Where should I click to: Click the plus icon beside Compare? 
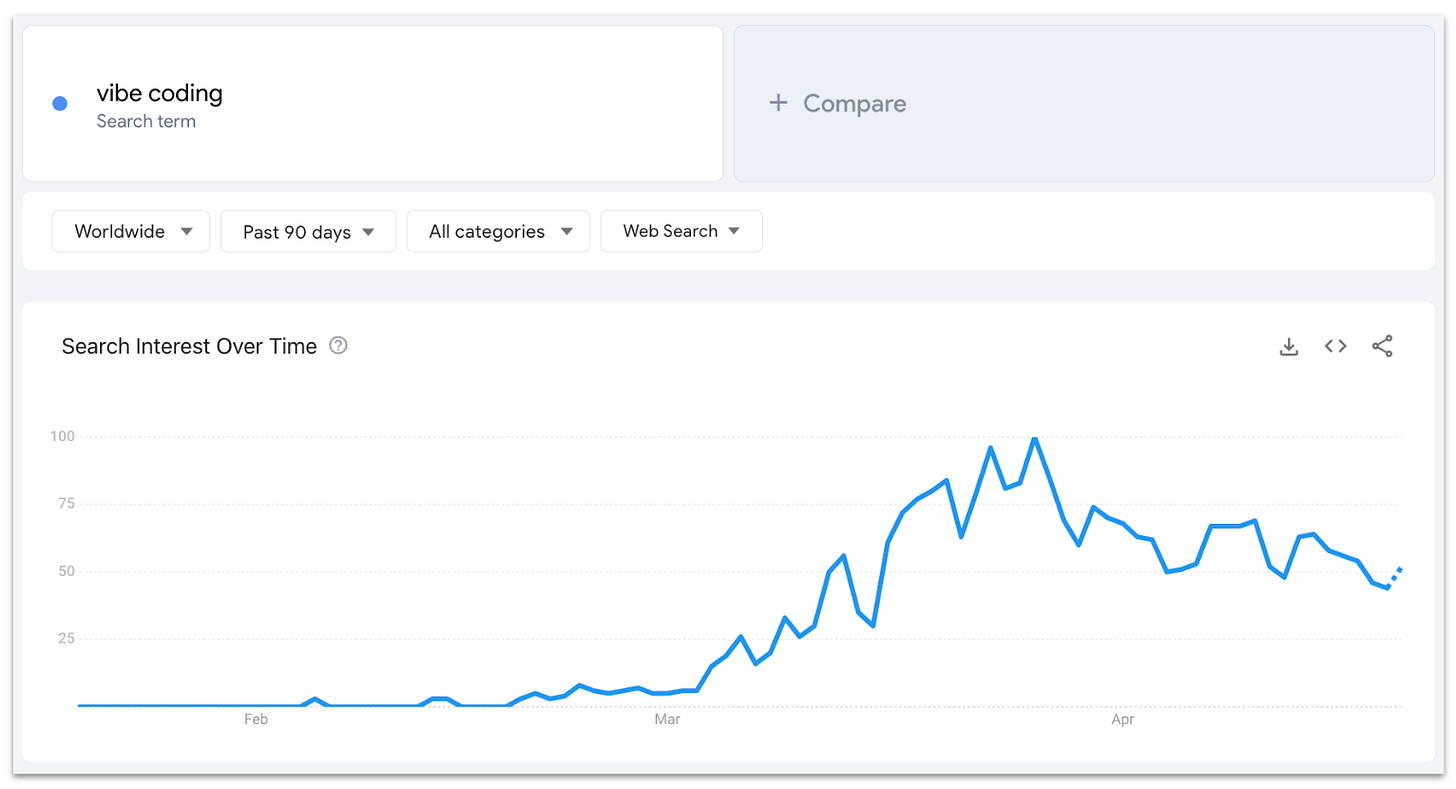pyautogui.click(x=778, y=103)
